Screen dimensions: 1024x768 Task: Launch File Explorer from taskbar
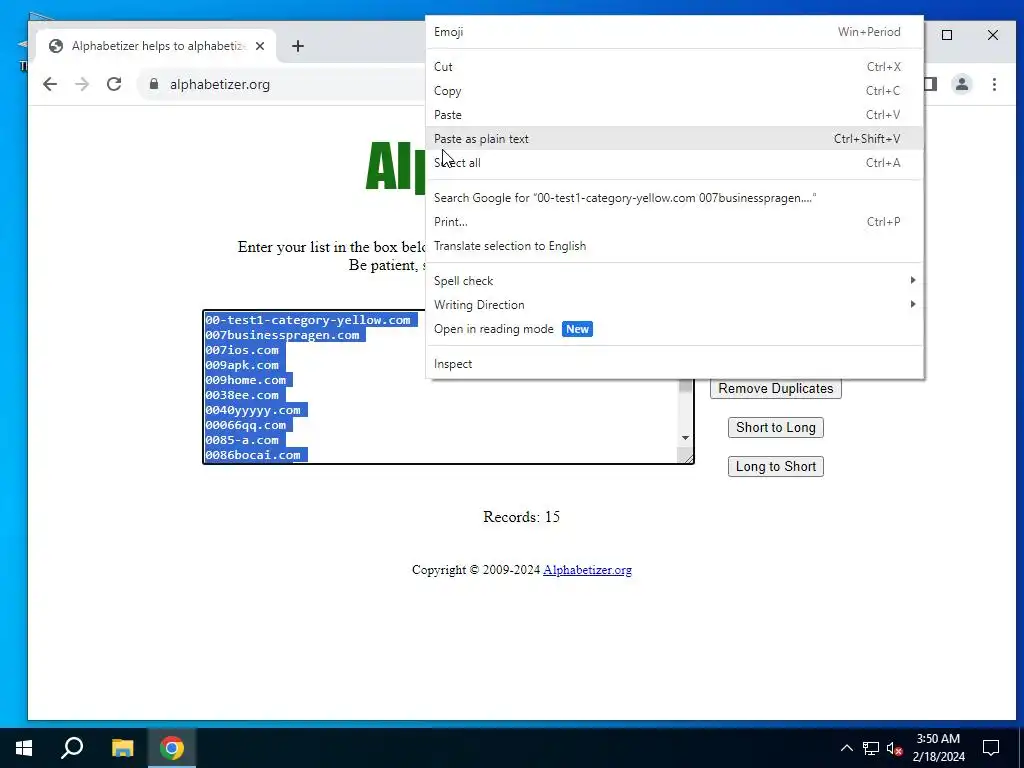click(122, 748)
